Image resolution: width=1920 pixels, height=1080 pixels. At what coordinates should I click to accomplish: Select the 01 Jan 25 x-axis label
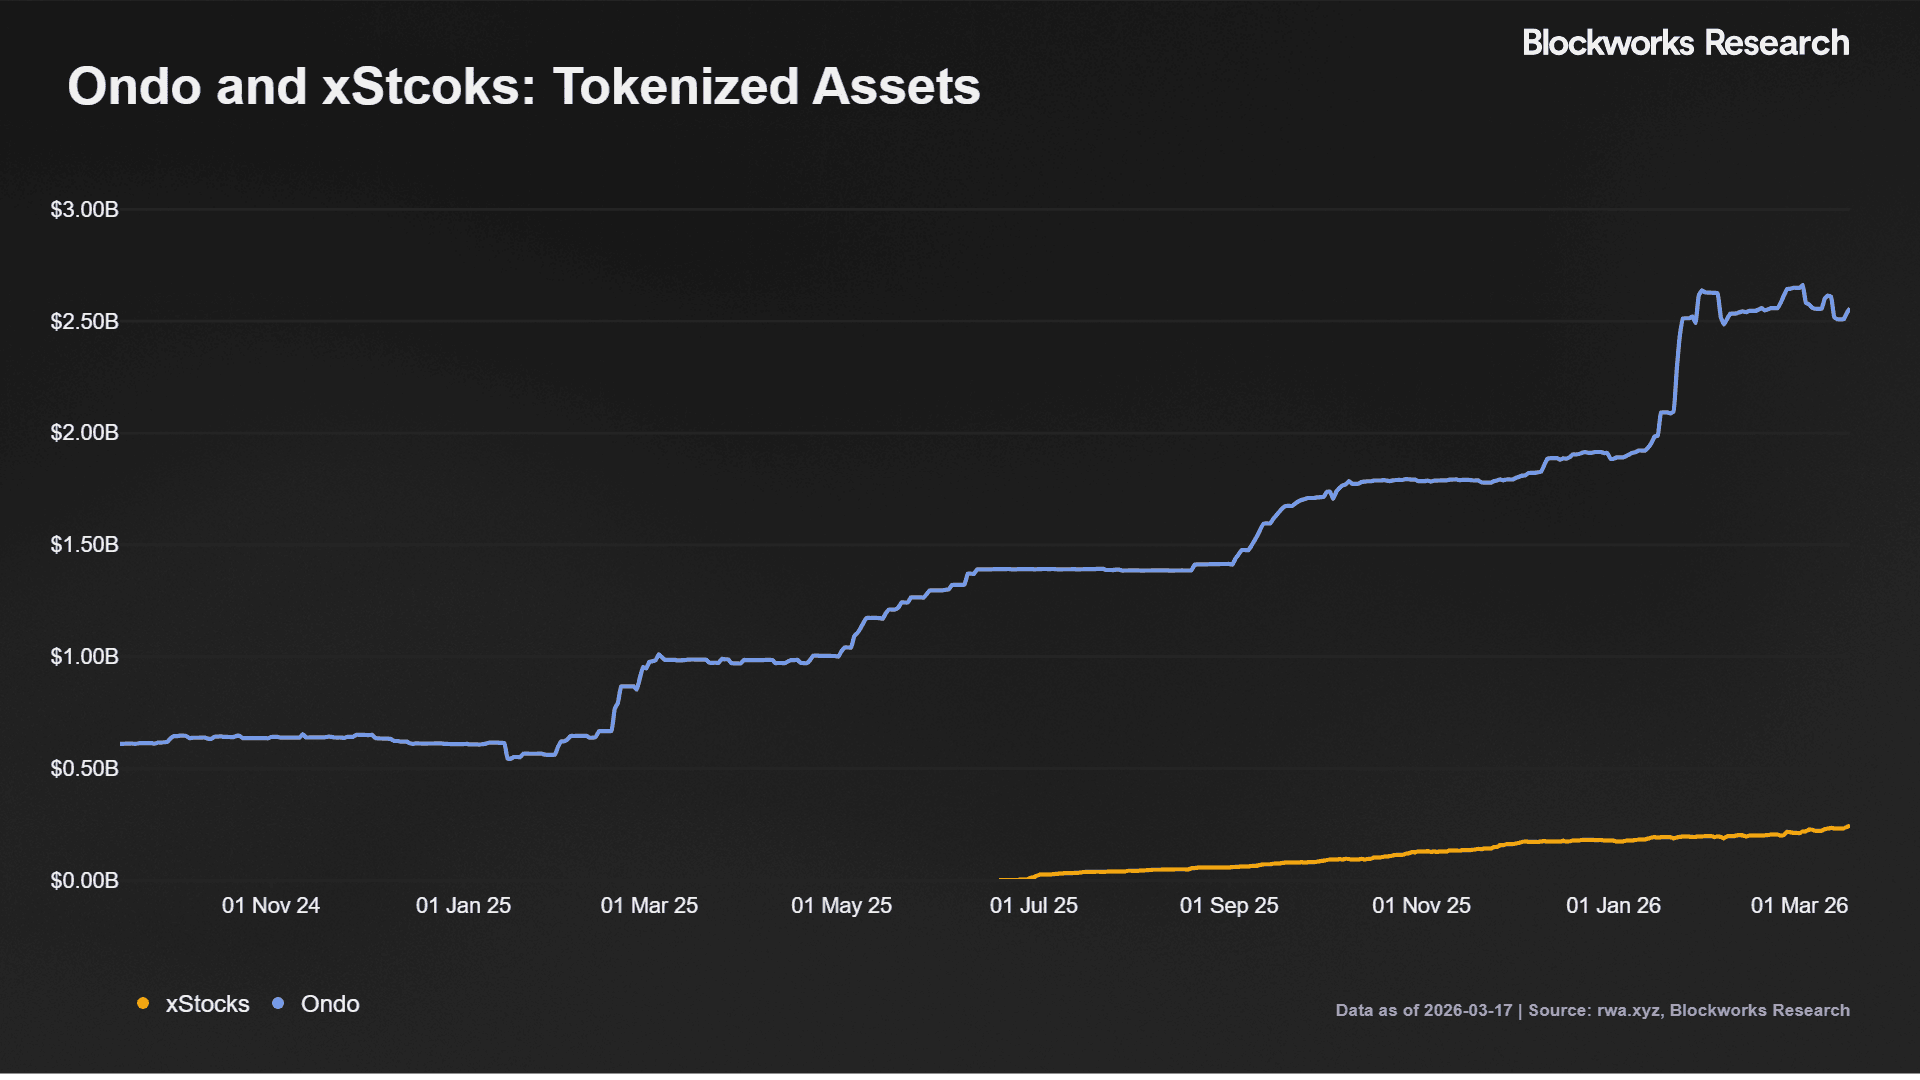(463, 906)
